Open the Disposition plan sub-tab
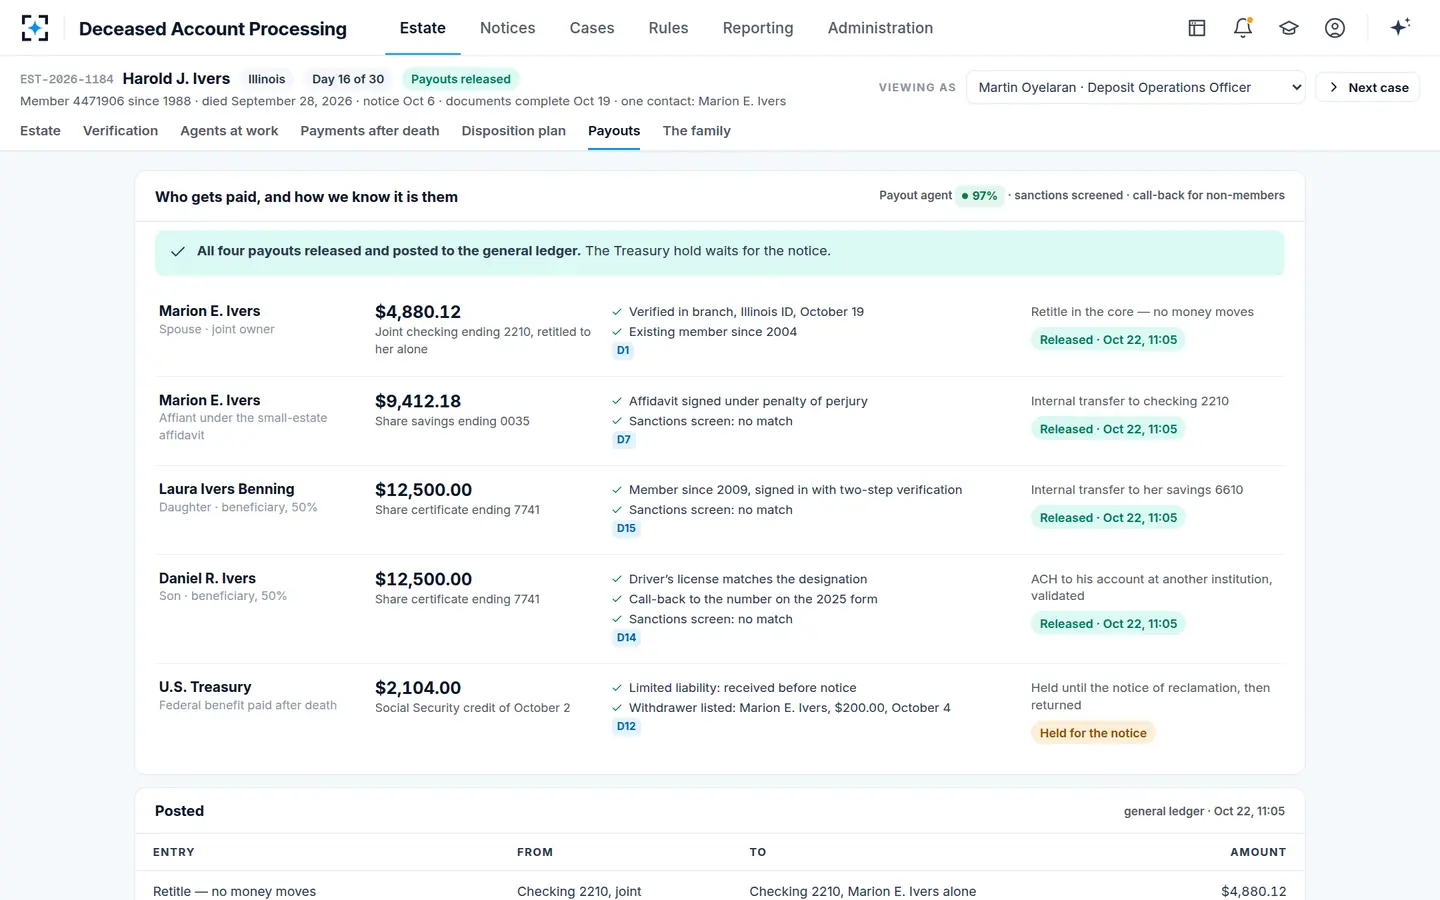The height and width of the screenshot is (900, 1440). tap(514, 131)
